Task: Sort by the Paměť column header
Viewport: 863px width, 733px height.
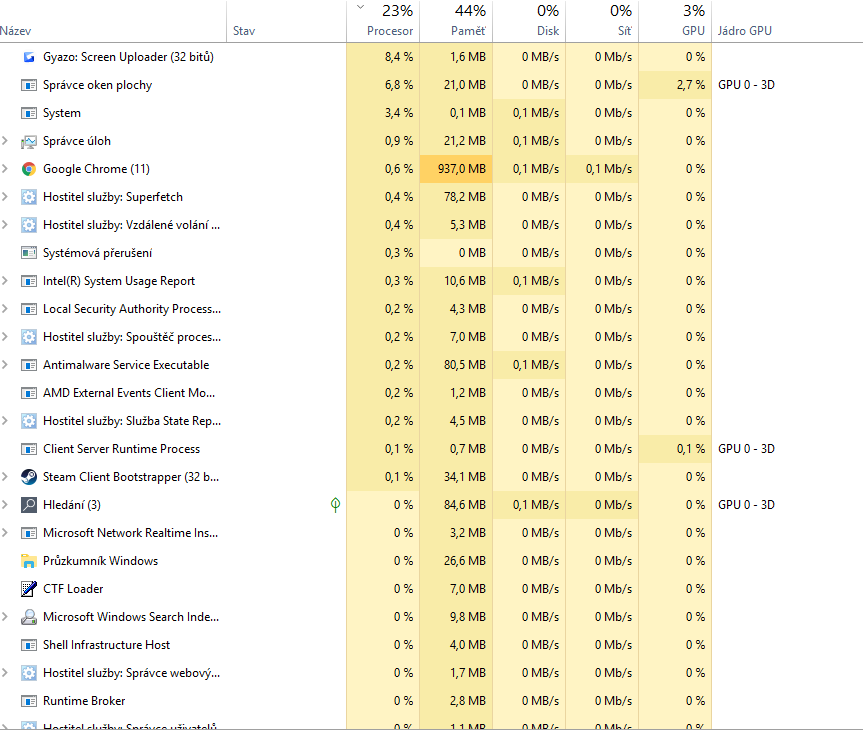Action: pyautogui.click(x=456, y=22)
